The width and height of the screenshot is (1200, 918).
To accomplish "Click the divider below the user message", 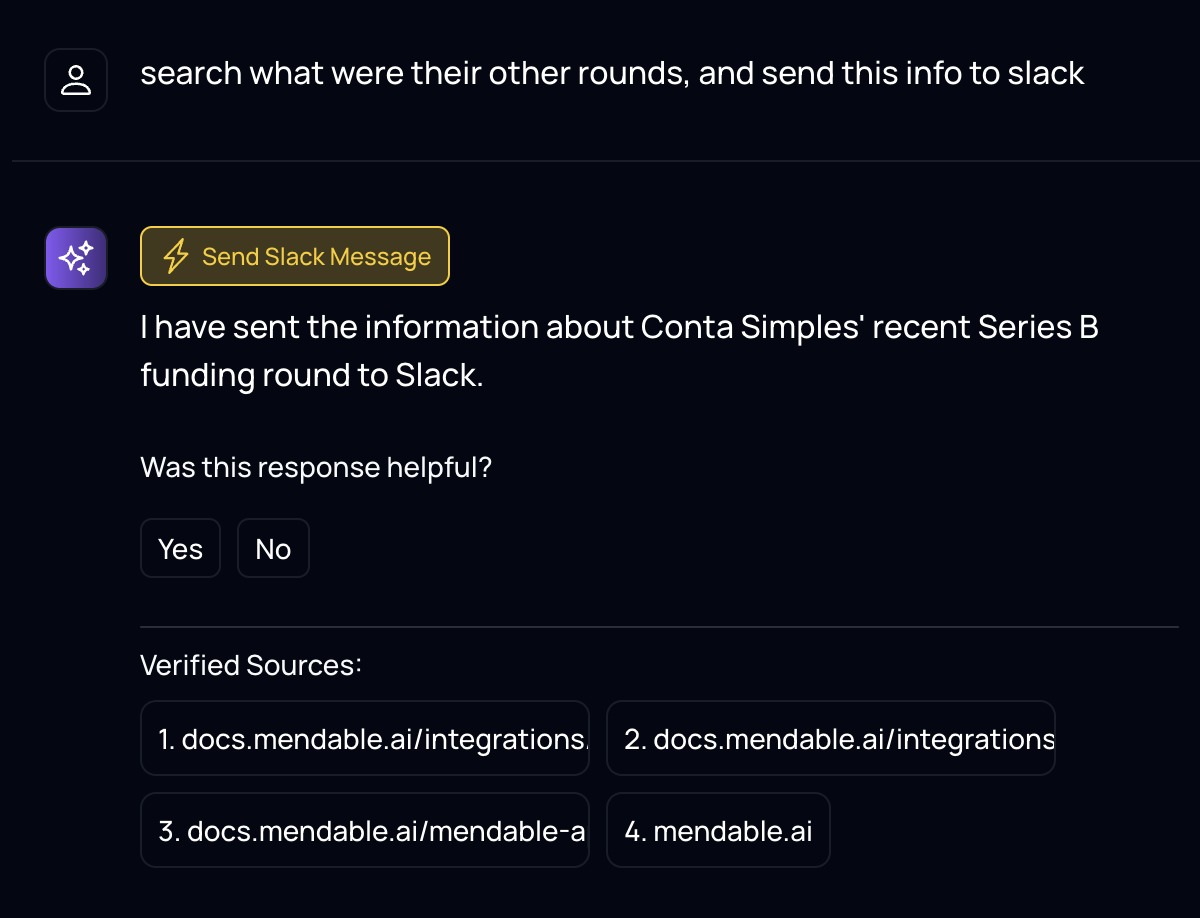I will (x=606, y=160).
